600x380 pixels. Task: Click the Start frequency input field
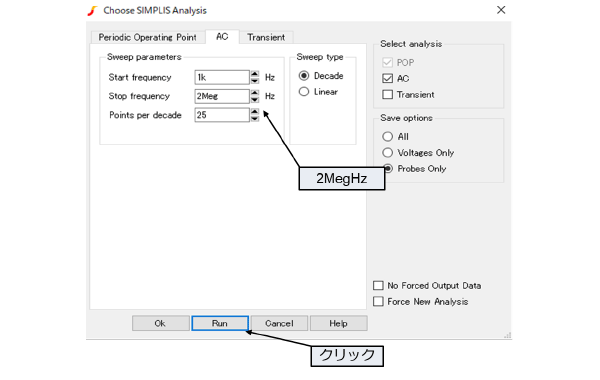222,77
